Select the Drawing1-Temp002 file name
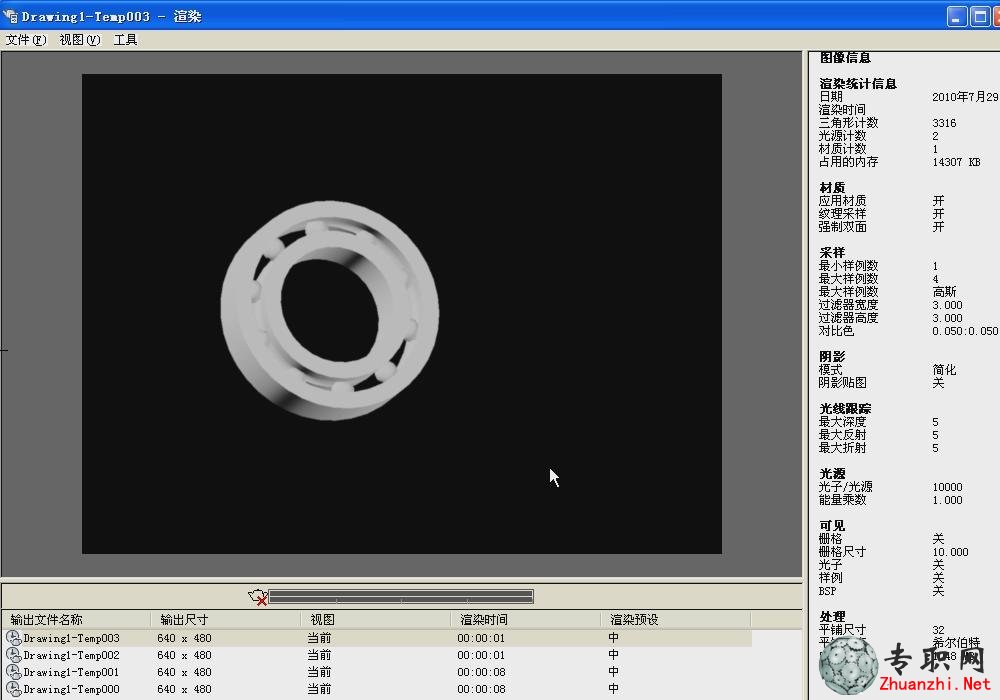Screen dimensions: 1000x700 pos(71,655)
